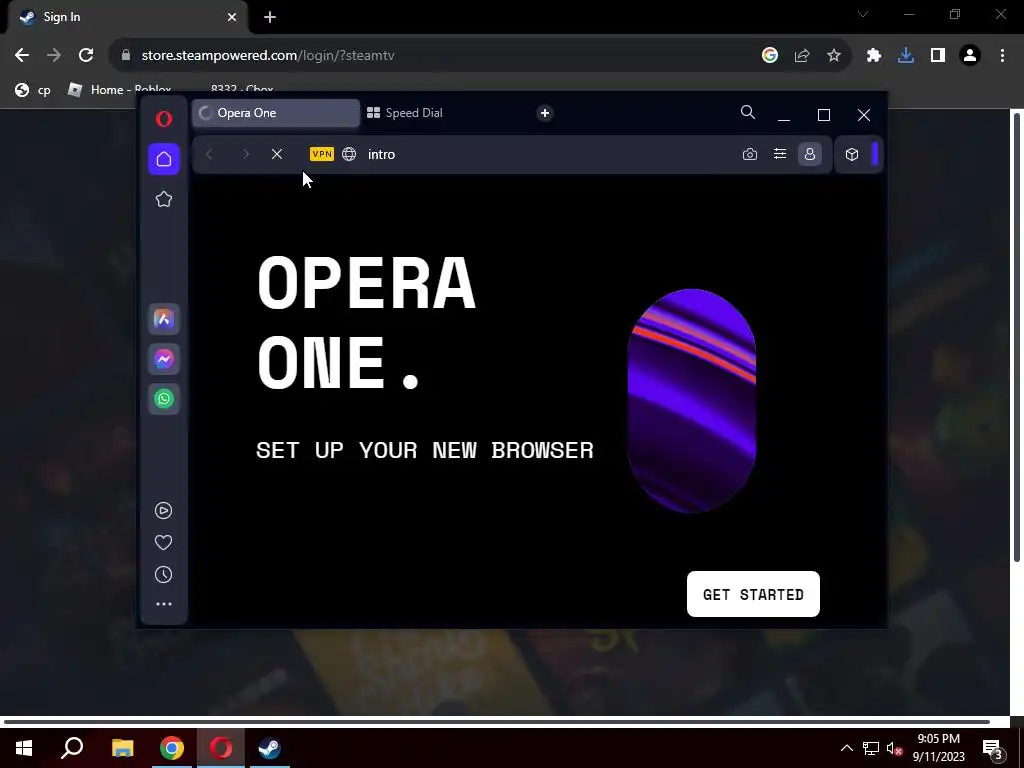
Task: Click the muted volume tray icon
Action: click(x=895, y=748)
